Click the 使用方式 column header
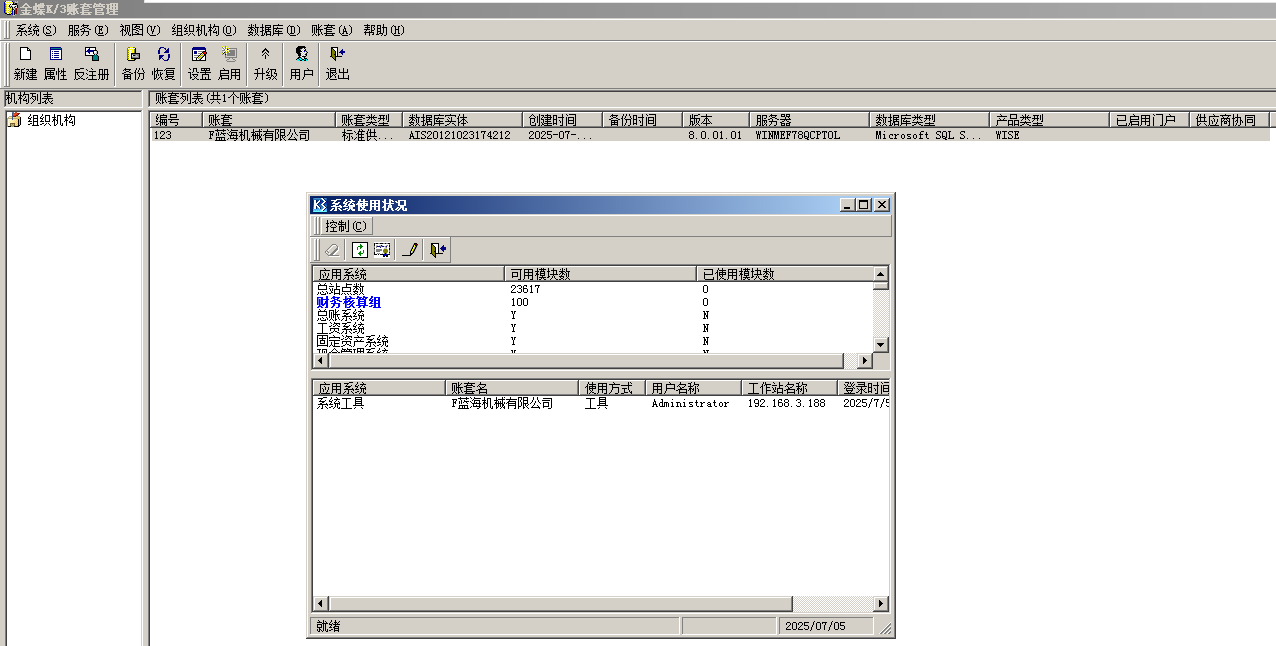 click(612, 388)
